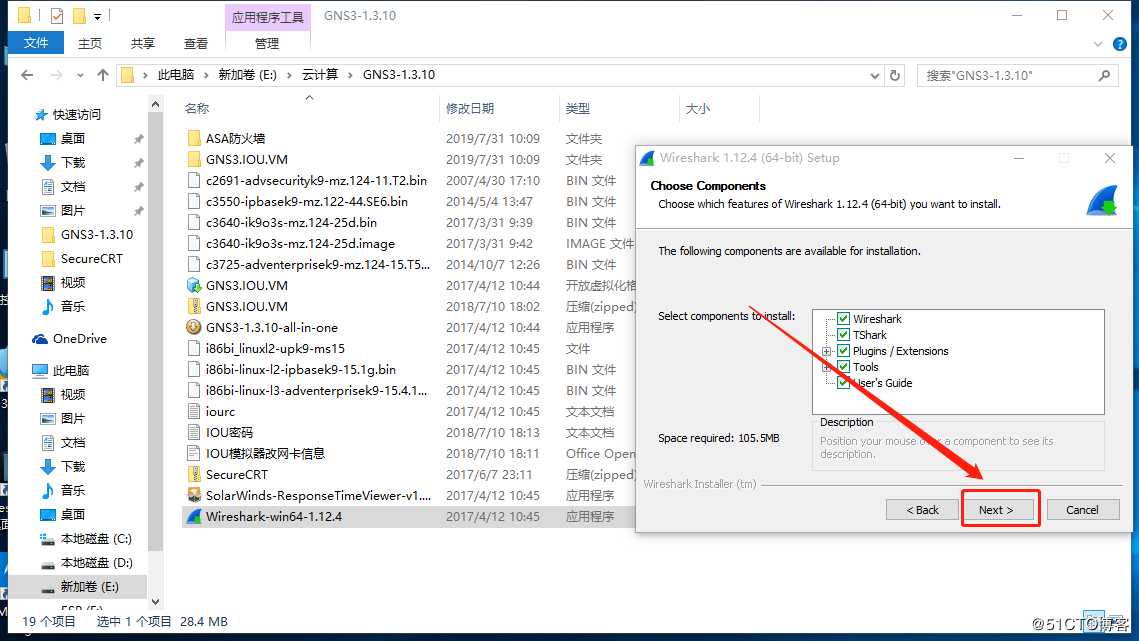
Task: Open SecureCRT folder in quick access
Action: click(x=92, y=258)
